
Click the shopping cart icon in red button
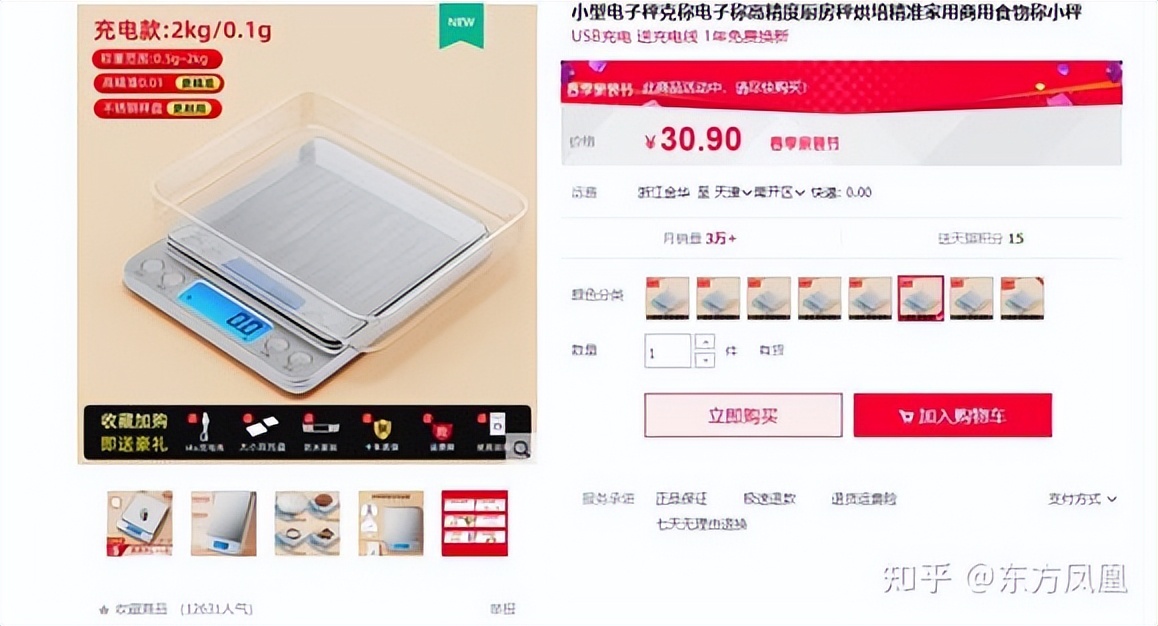(906, 416)
